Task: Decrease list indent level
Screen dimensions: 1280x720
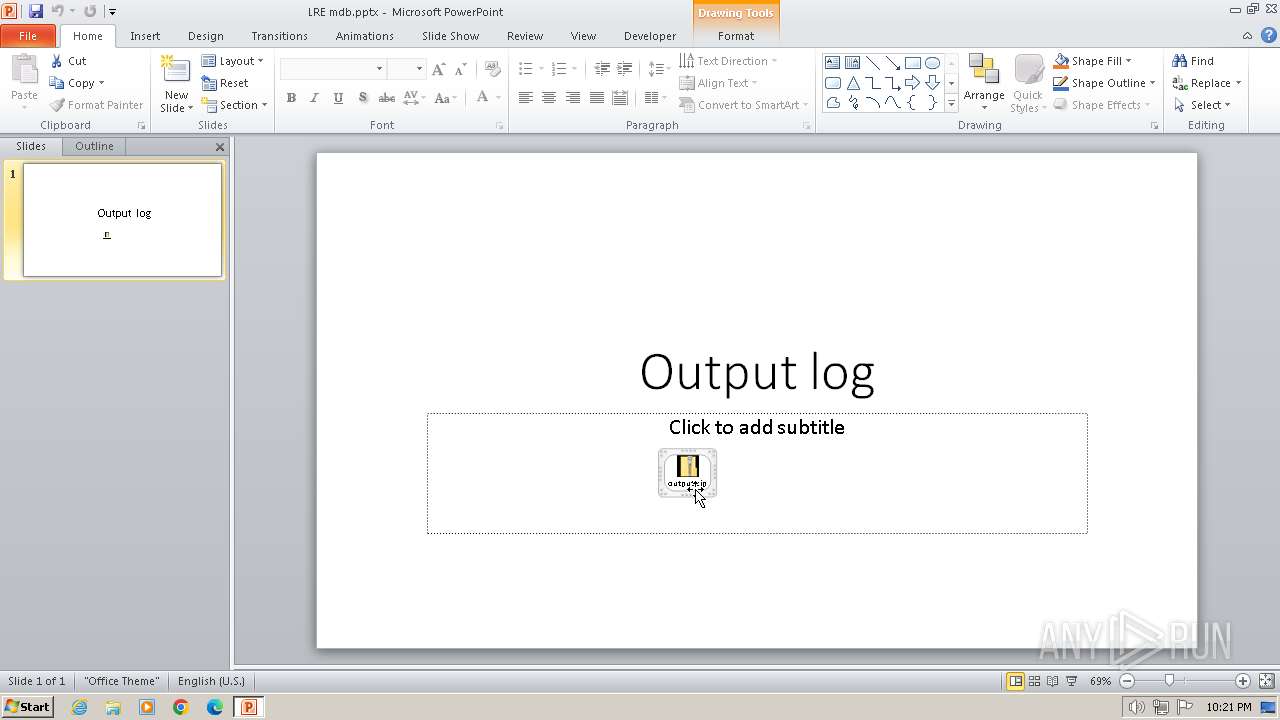Action: coord(601,69)
